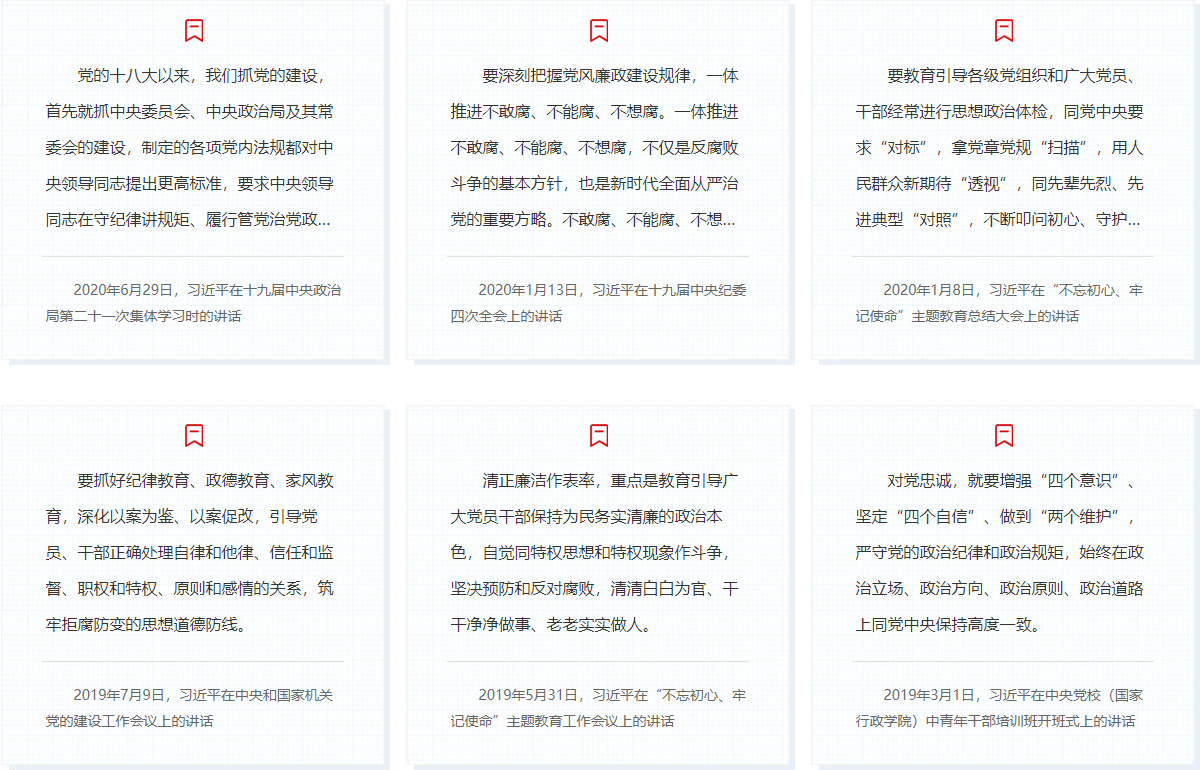Select the source line dated 2020年1月13日

tap(598, 303)
